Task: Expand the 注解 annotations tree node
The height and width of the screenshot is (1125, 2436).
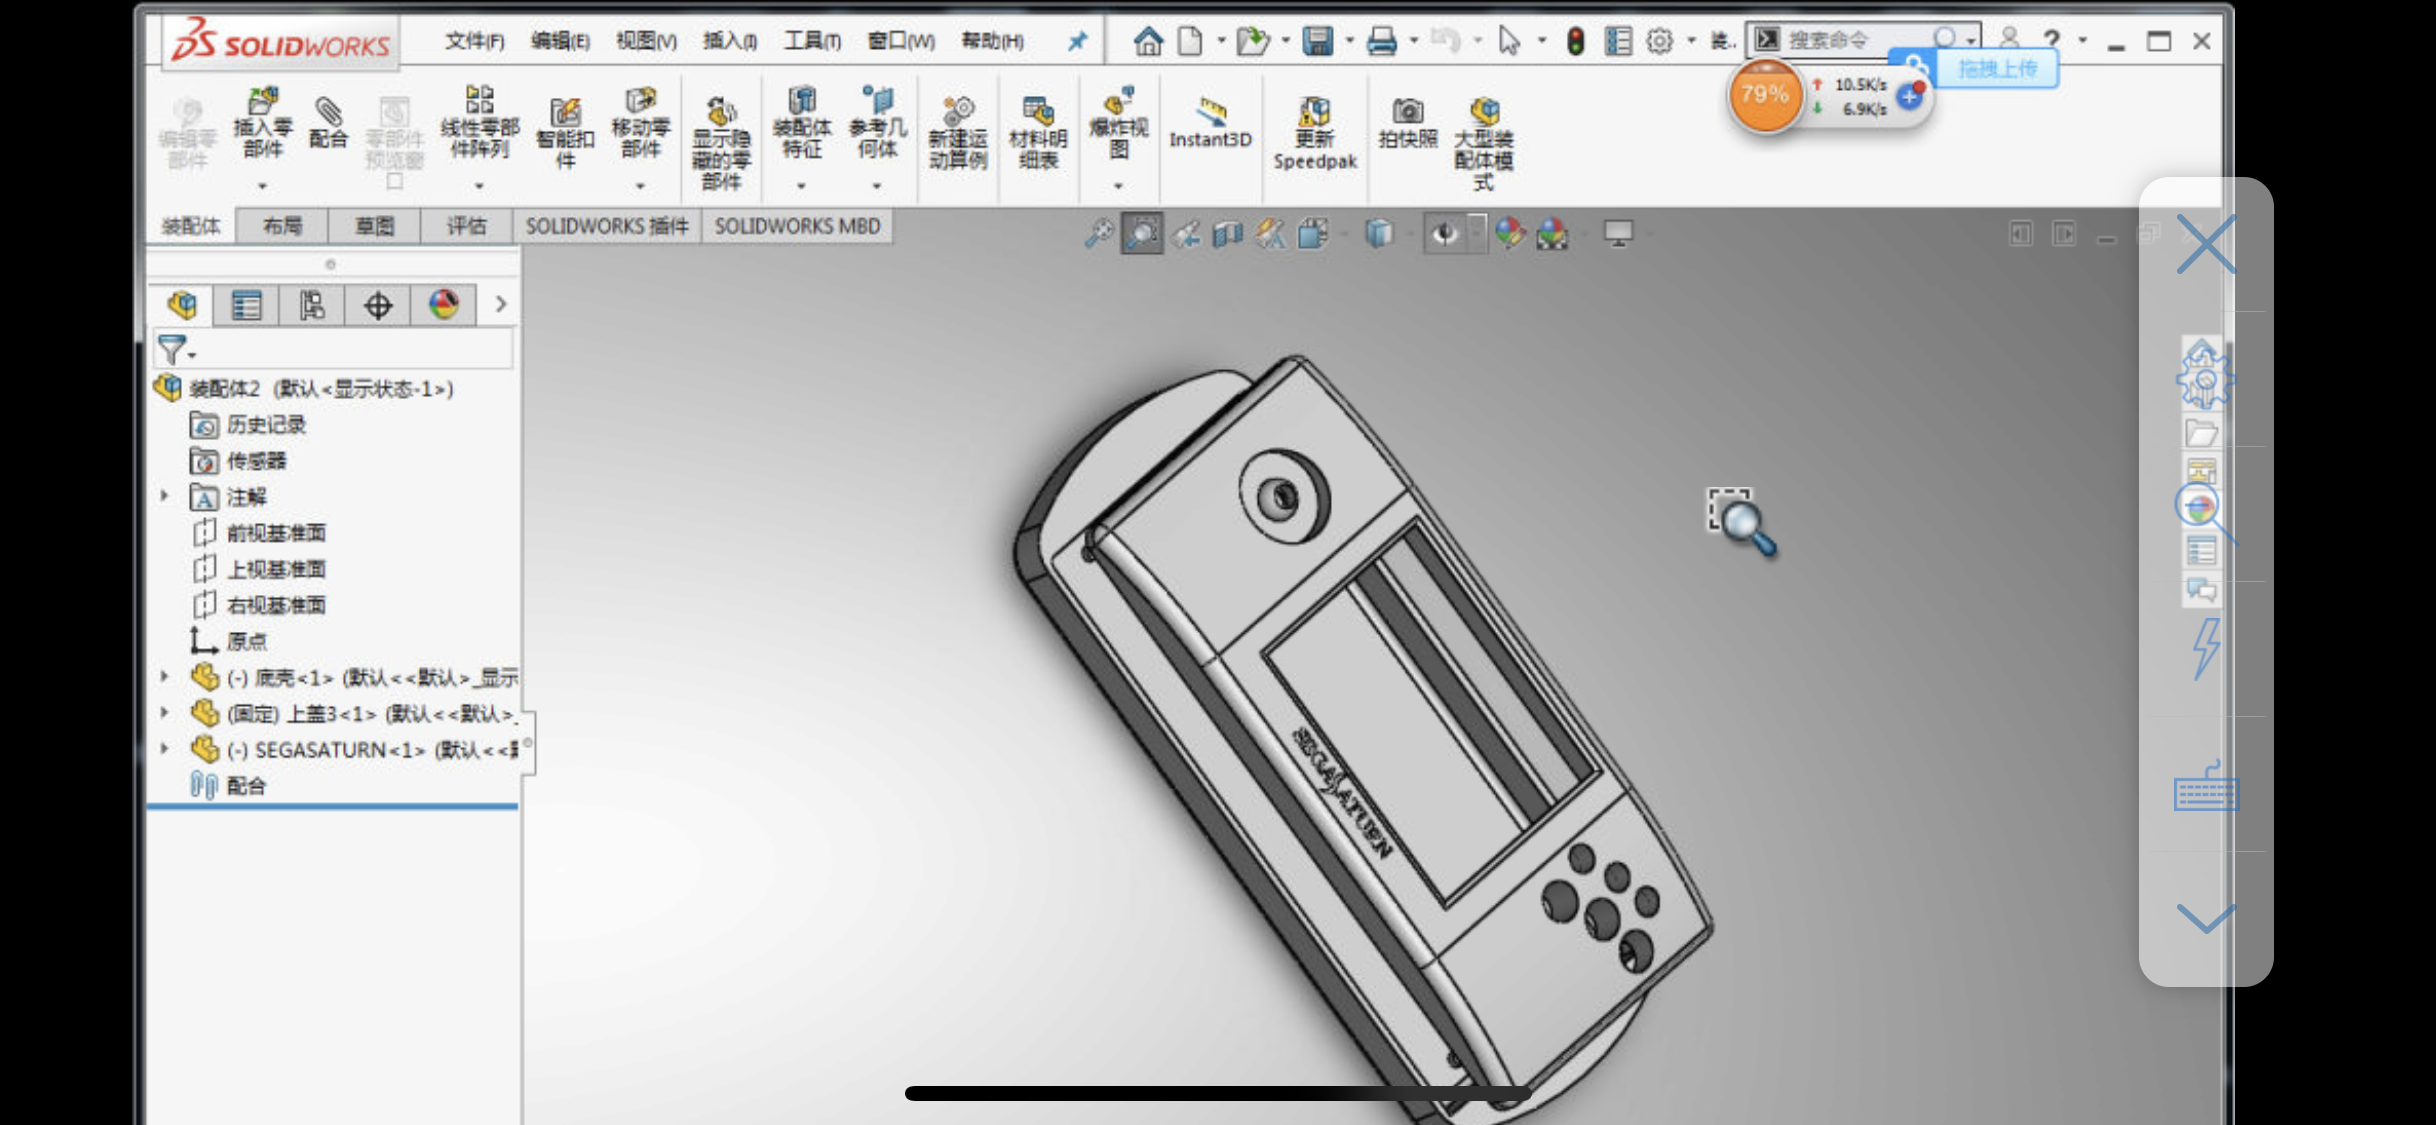Action: (x=165, y=496)
